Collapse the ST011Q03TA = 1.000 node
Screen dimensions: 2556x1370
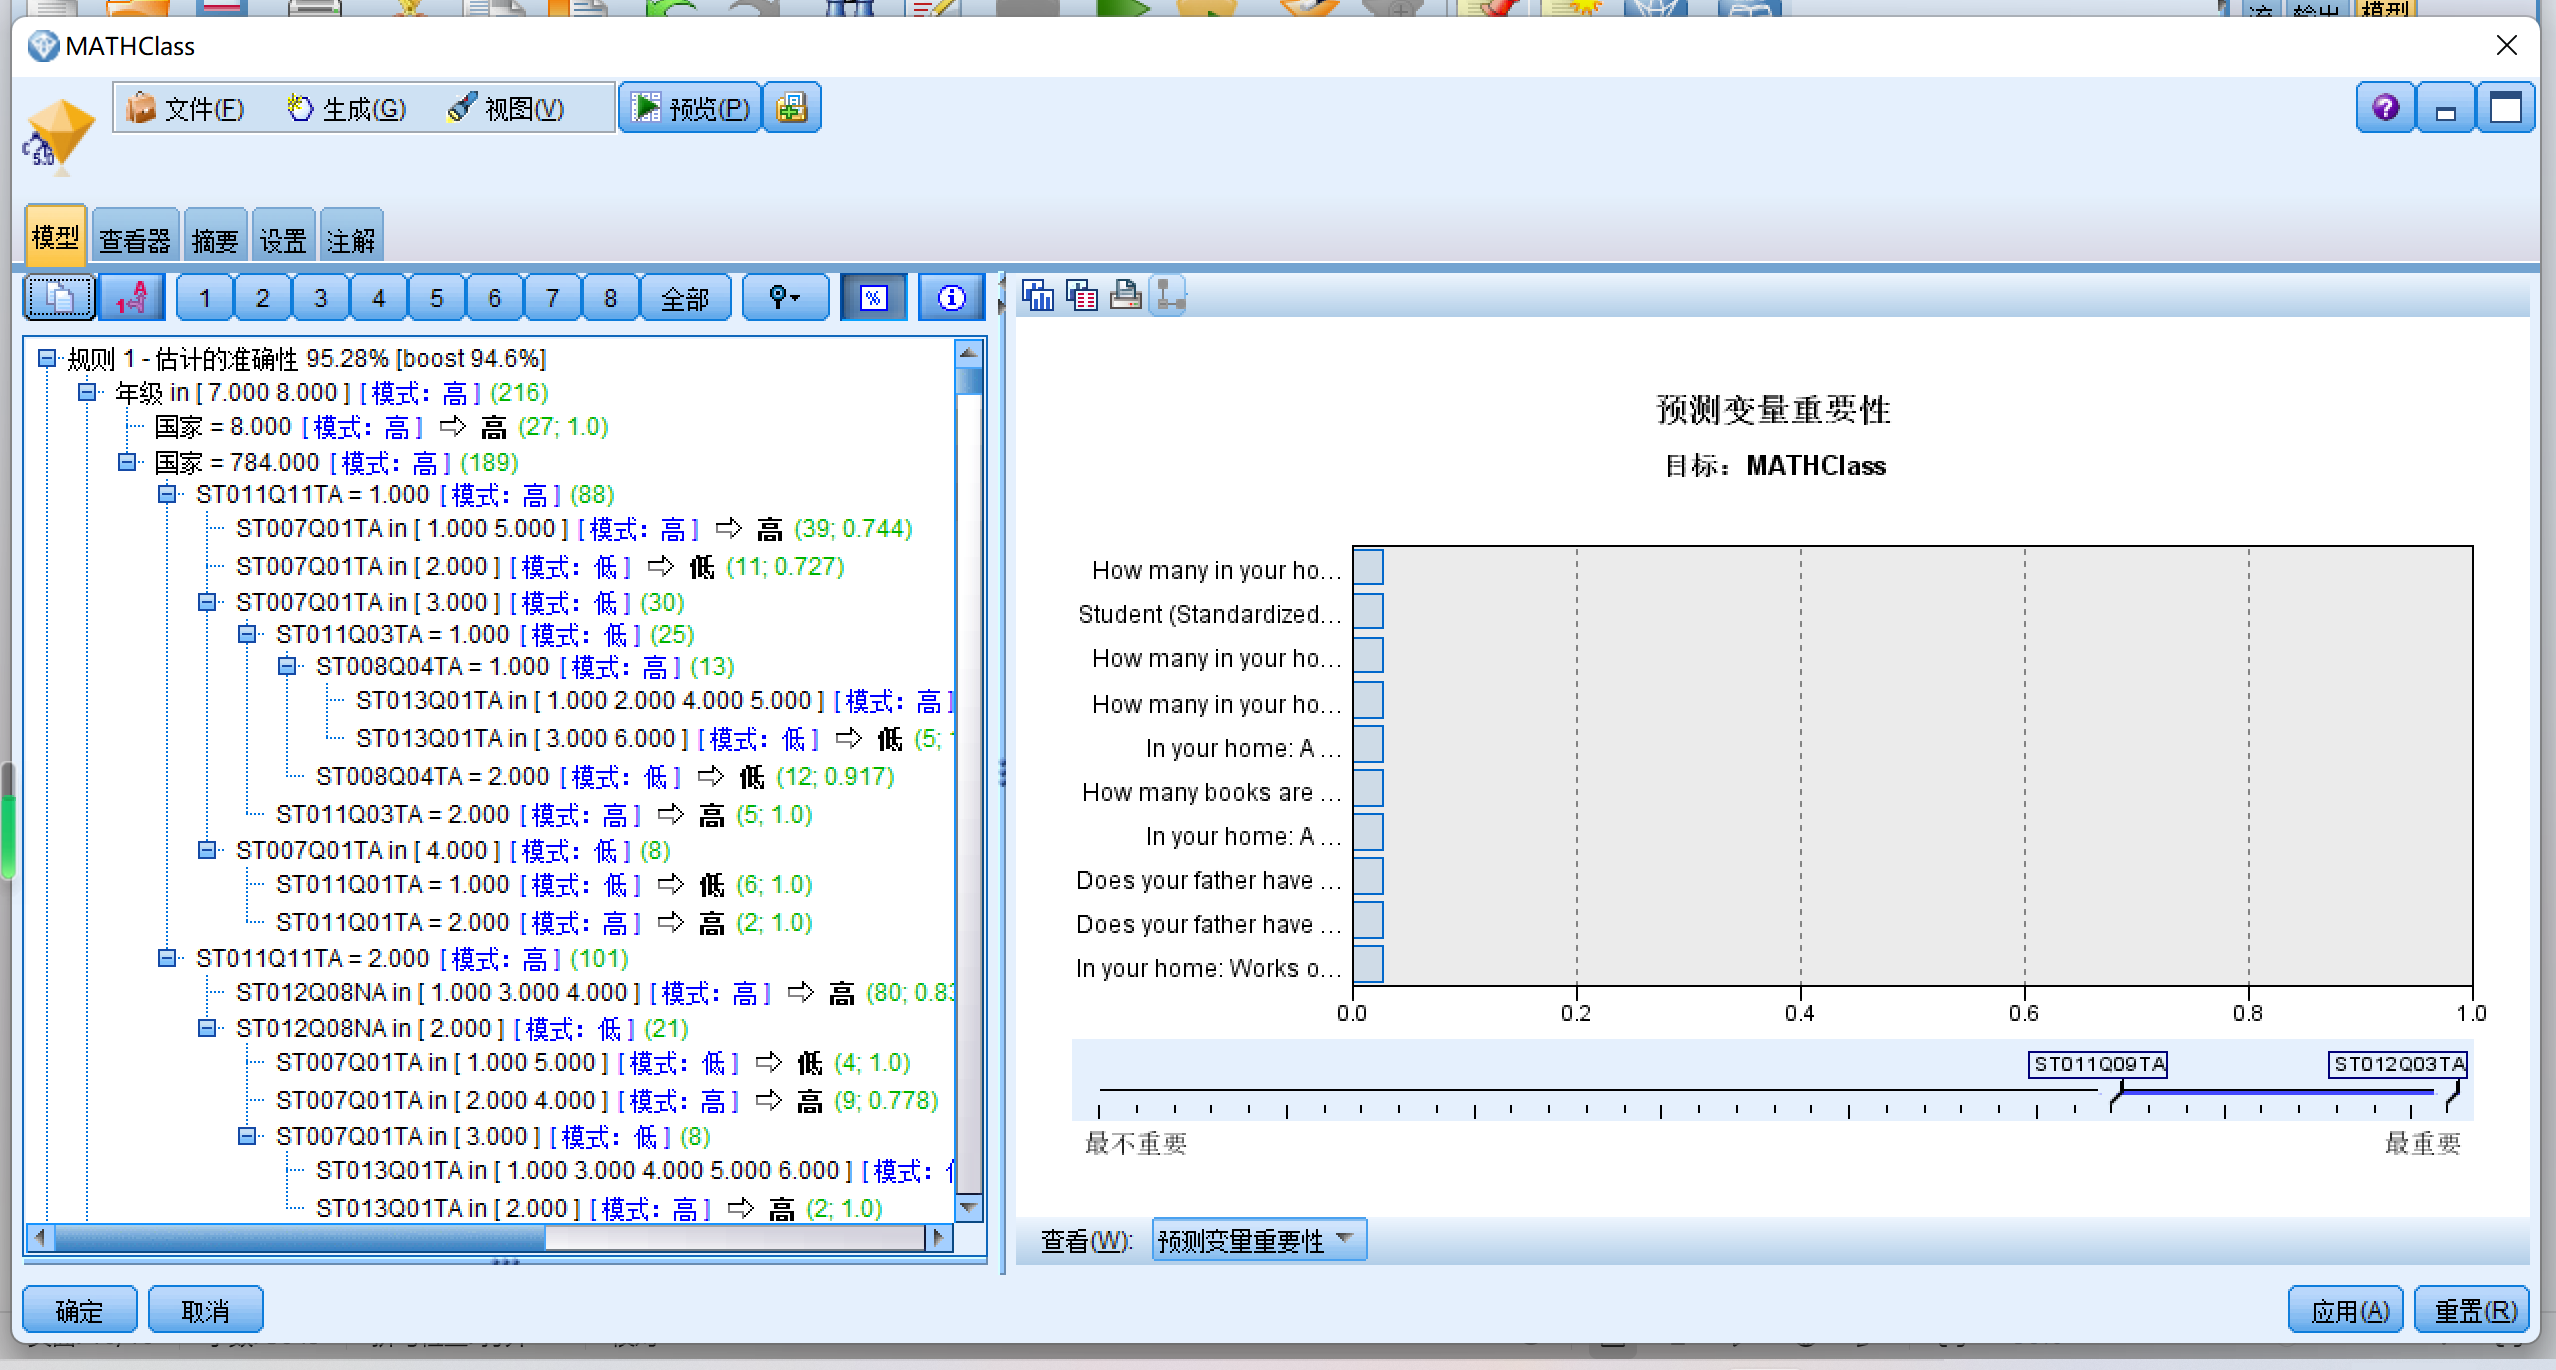pos(247,634)
